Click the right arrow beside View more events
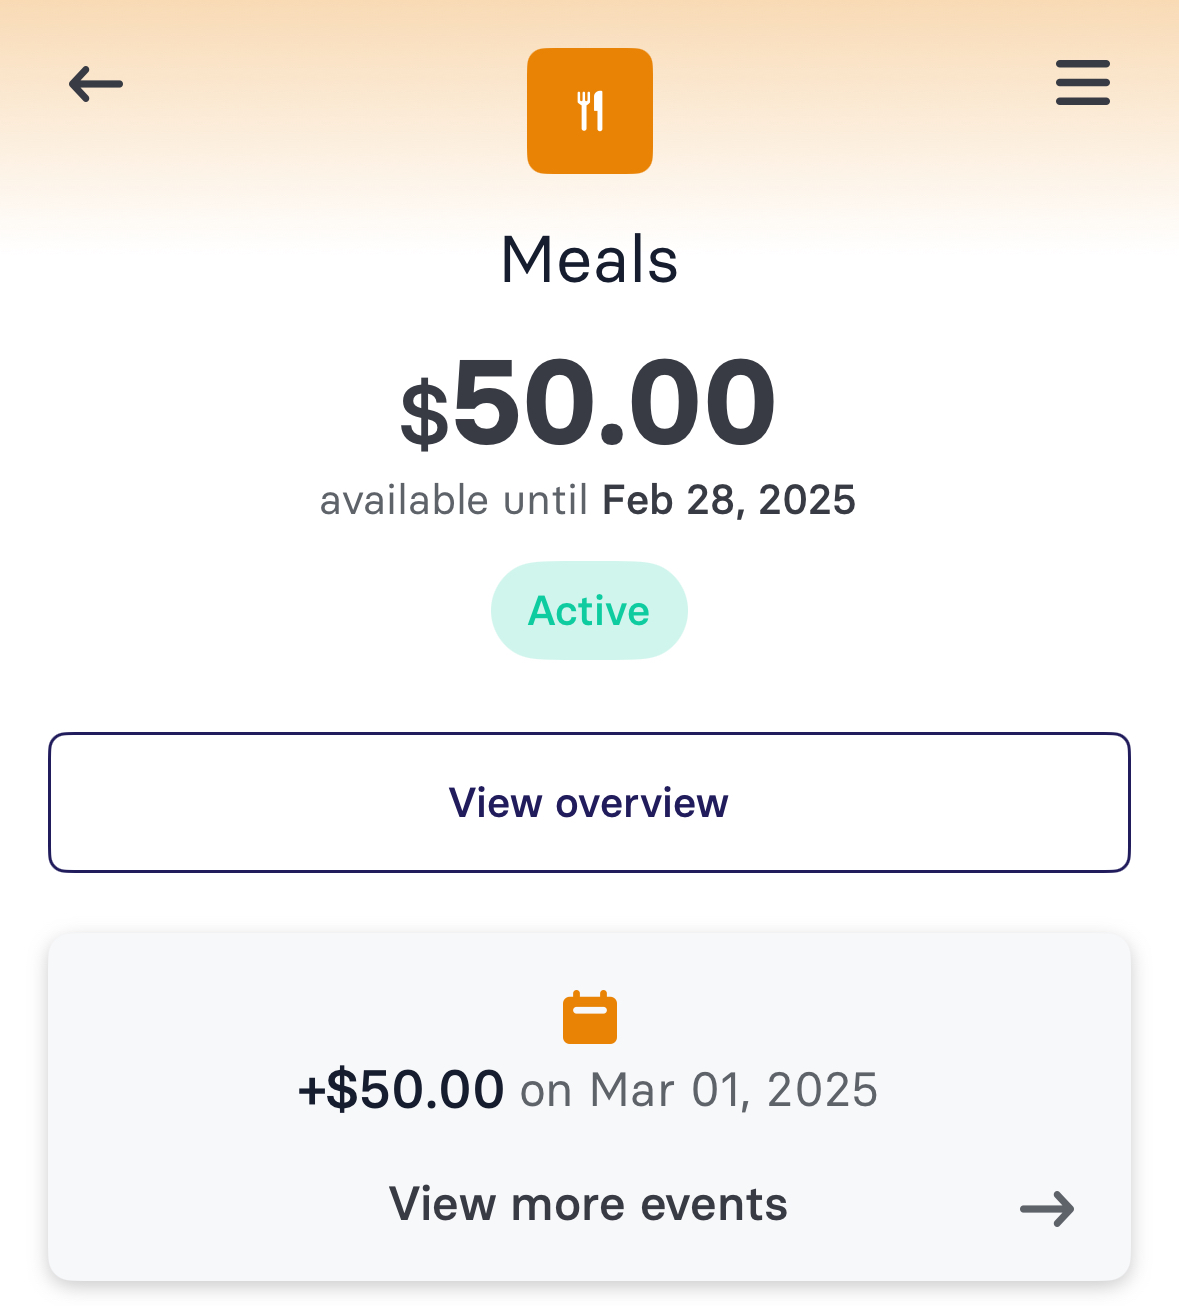Screen dimensions: 1179x1306 tap(1047, 1209)
